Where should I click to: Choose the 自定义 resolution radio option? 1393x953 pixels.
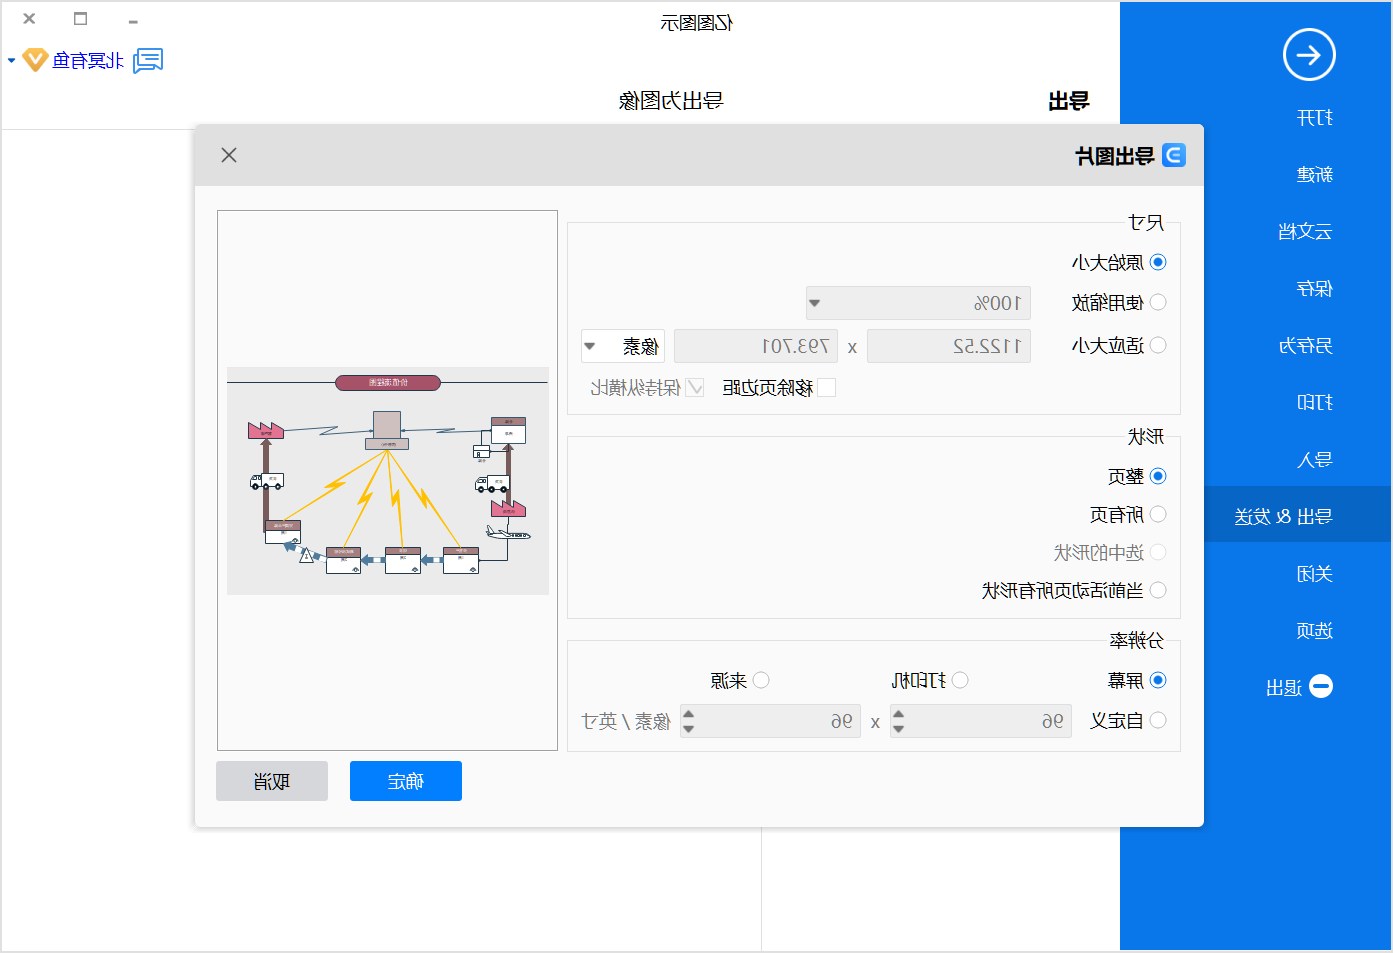point(1158,720)
